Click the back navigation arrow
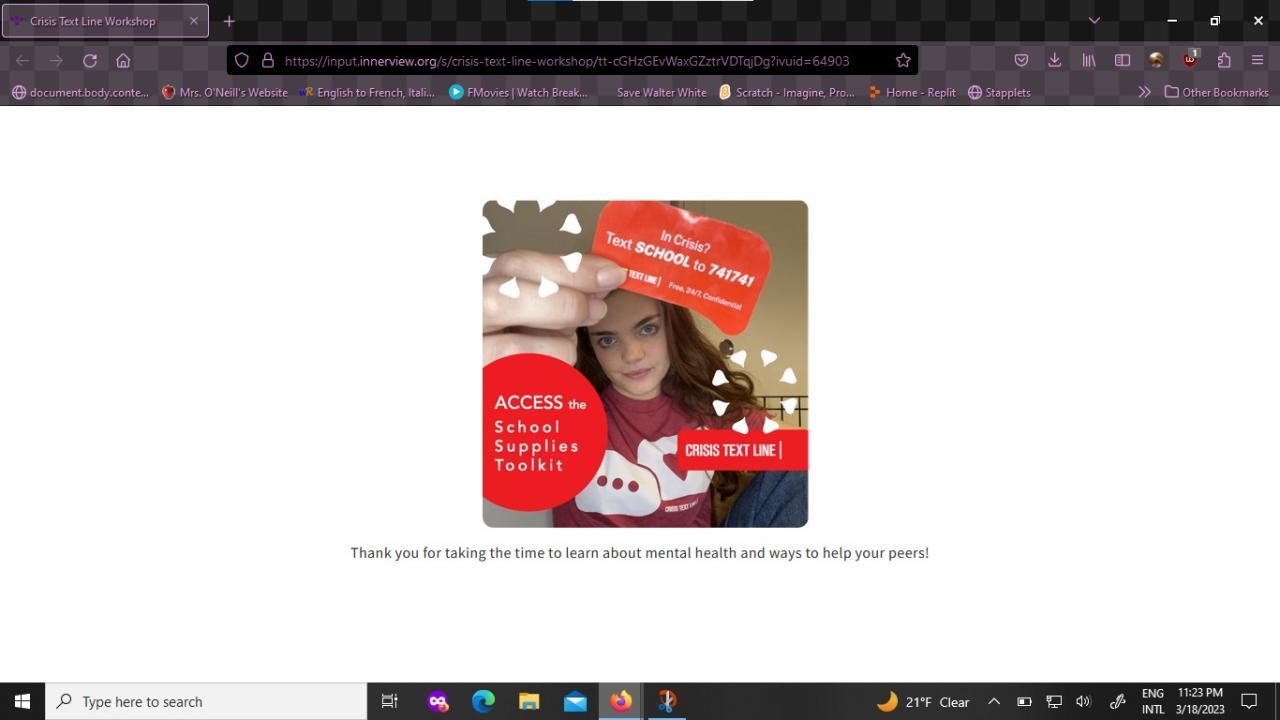 22,60
